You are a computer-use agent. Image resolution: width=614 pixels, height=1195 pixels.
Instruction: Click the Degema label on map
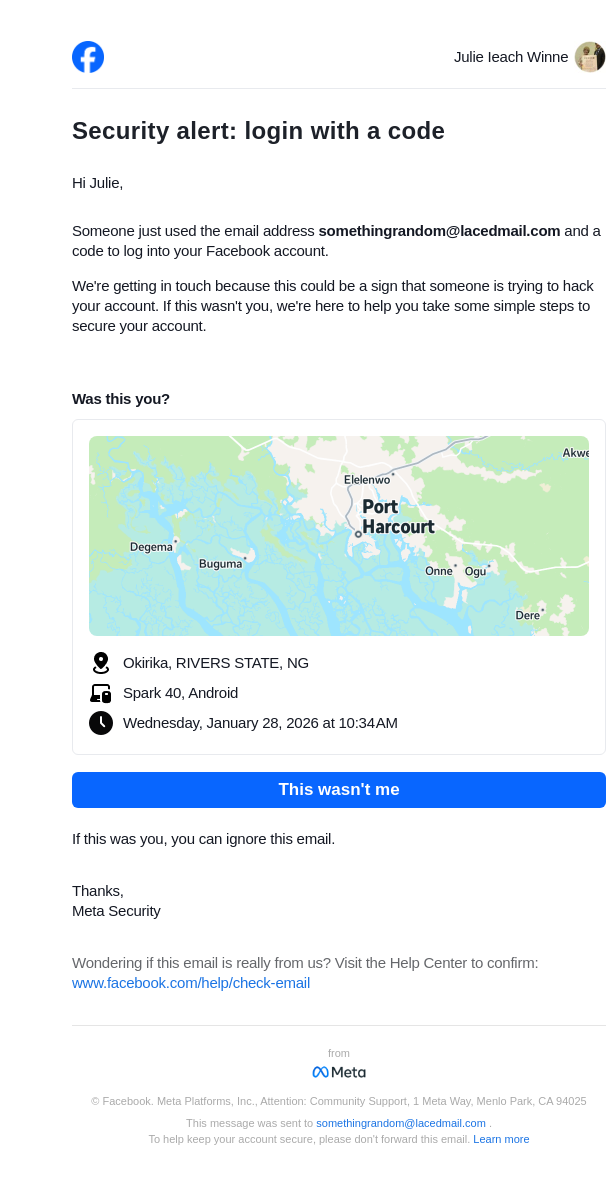click(x=151, y=547)
